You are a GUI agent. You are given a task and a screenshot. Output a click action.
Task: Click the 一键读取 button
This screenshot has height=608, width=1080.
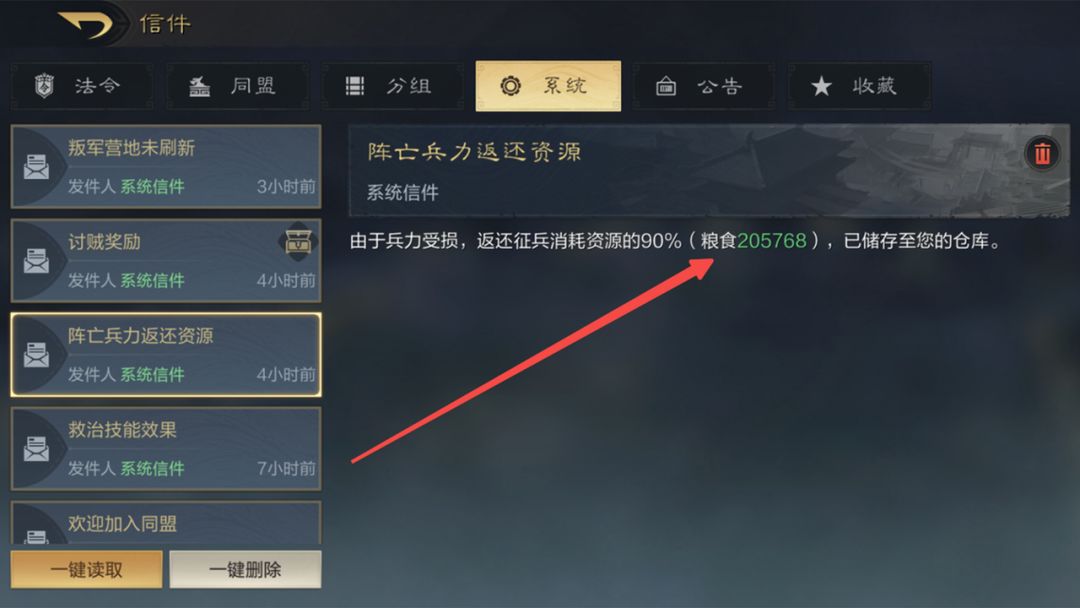click(x=87, y=569)
